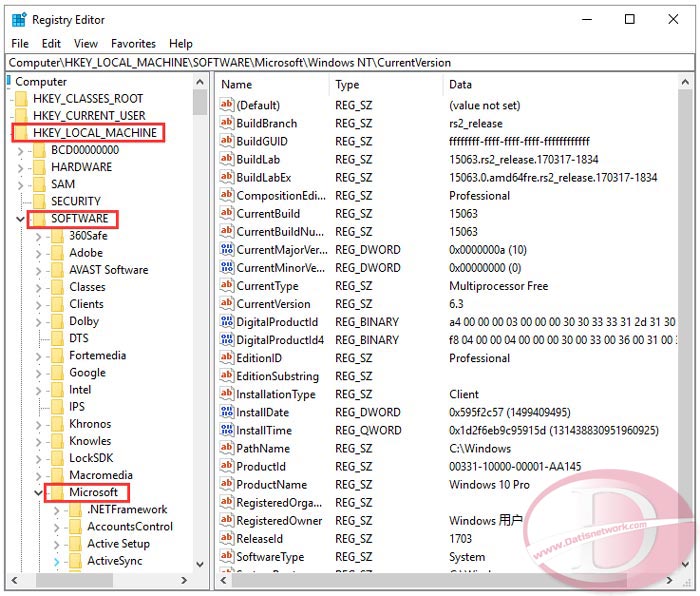Click the DWORD icon beside InstallDate

(227, 412)
